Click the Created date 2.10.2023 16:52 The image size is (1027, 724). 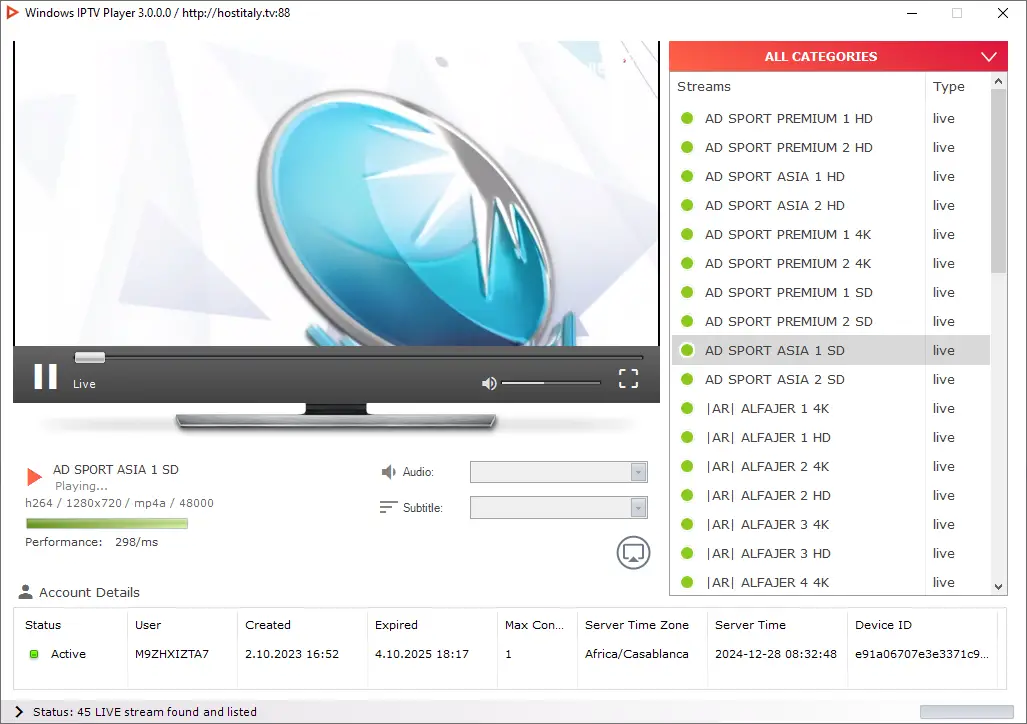pos(292,654)
